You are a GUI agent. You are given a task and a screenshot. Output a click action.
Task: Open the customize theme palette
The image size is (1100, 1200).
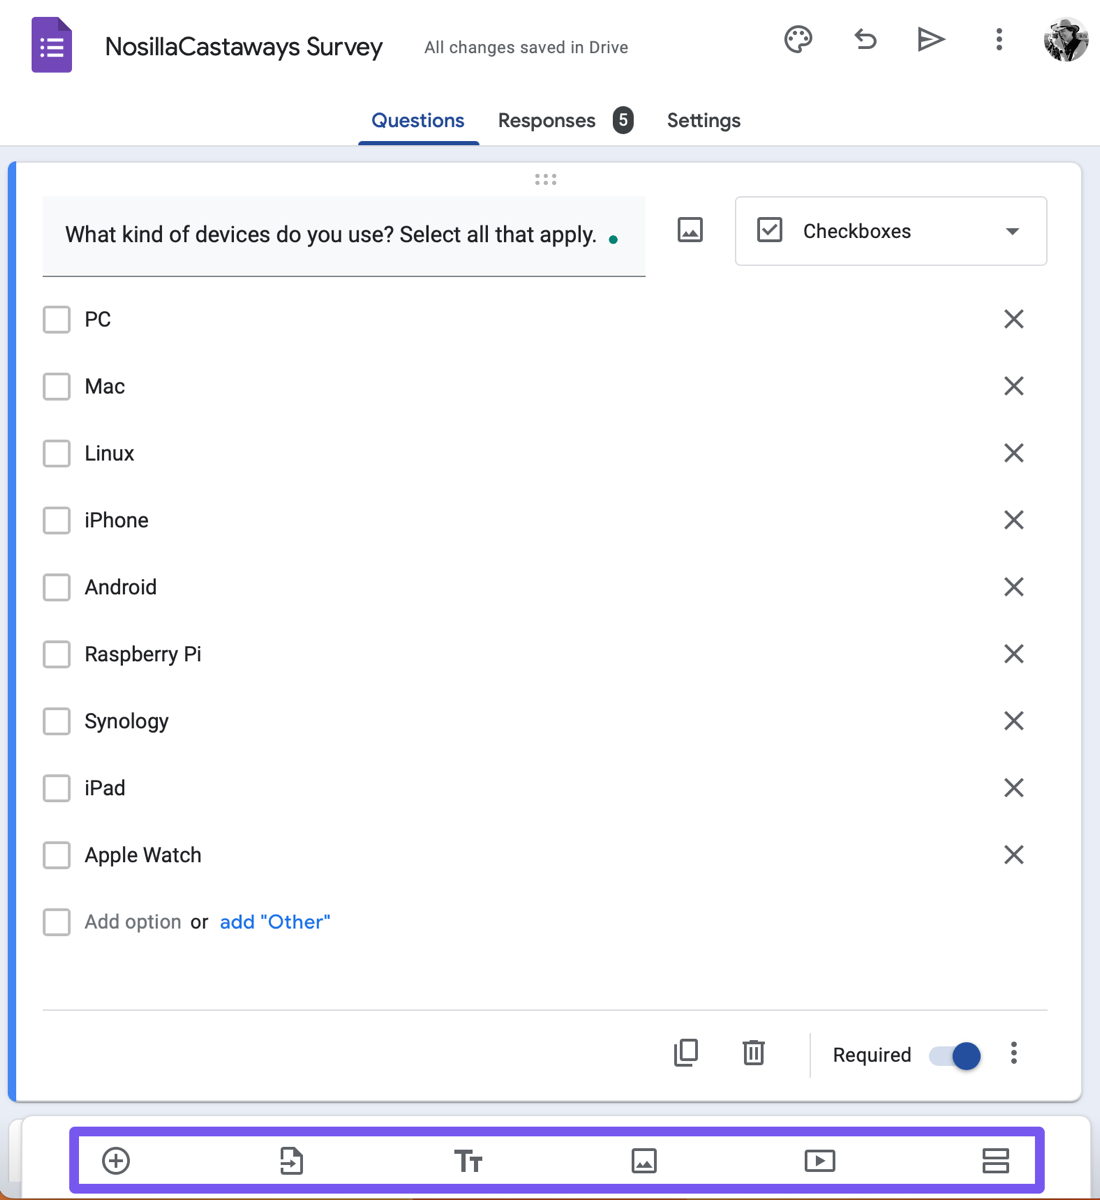pos(798,40)
